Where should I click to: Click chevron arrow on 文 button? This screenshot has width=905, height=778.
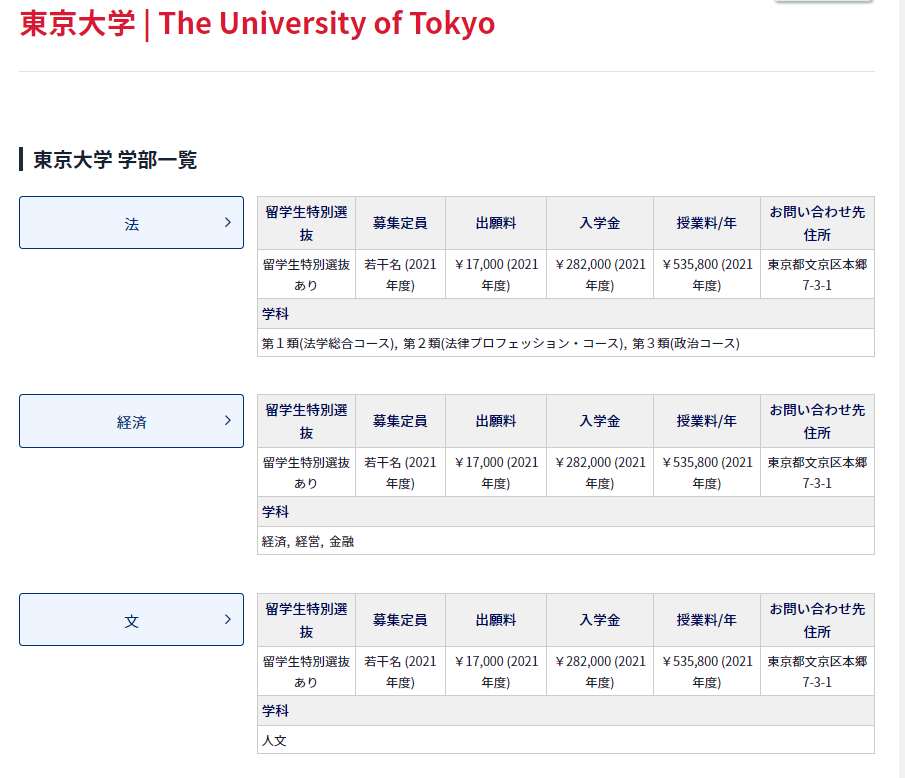point(227,619)
